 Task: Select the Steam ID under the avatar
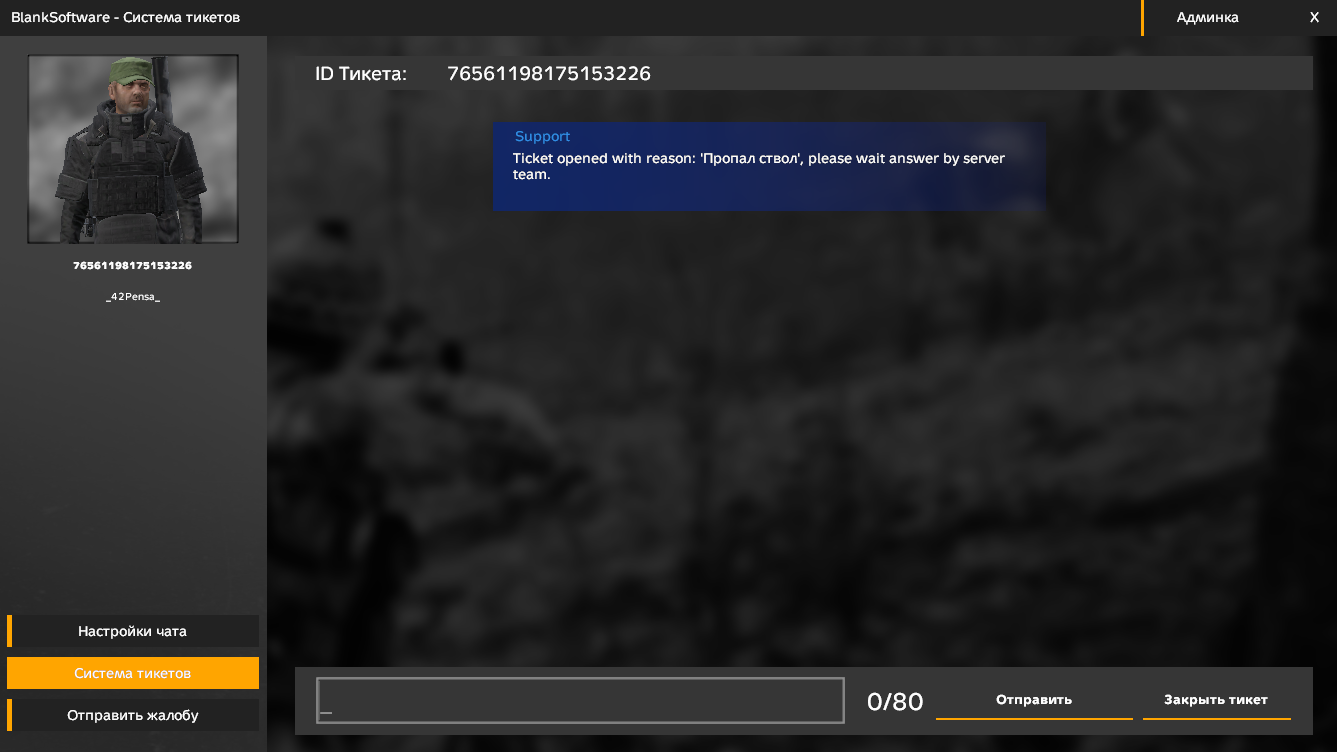point(132,266)
